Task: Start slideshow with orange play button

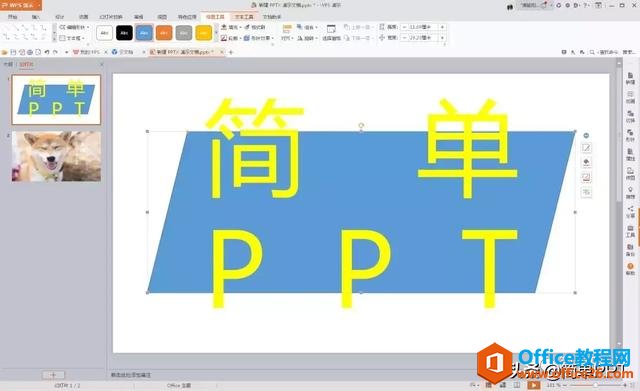Action: click(x=533, y=385)
